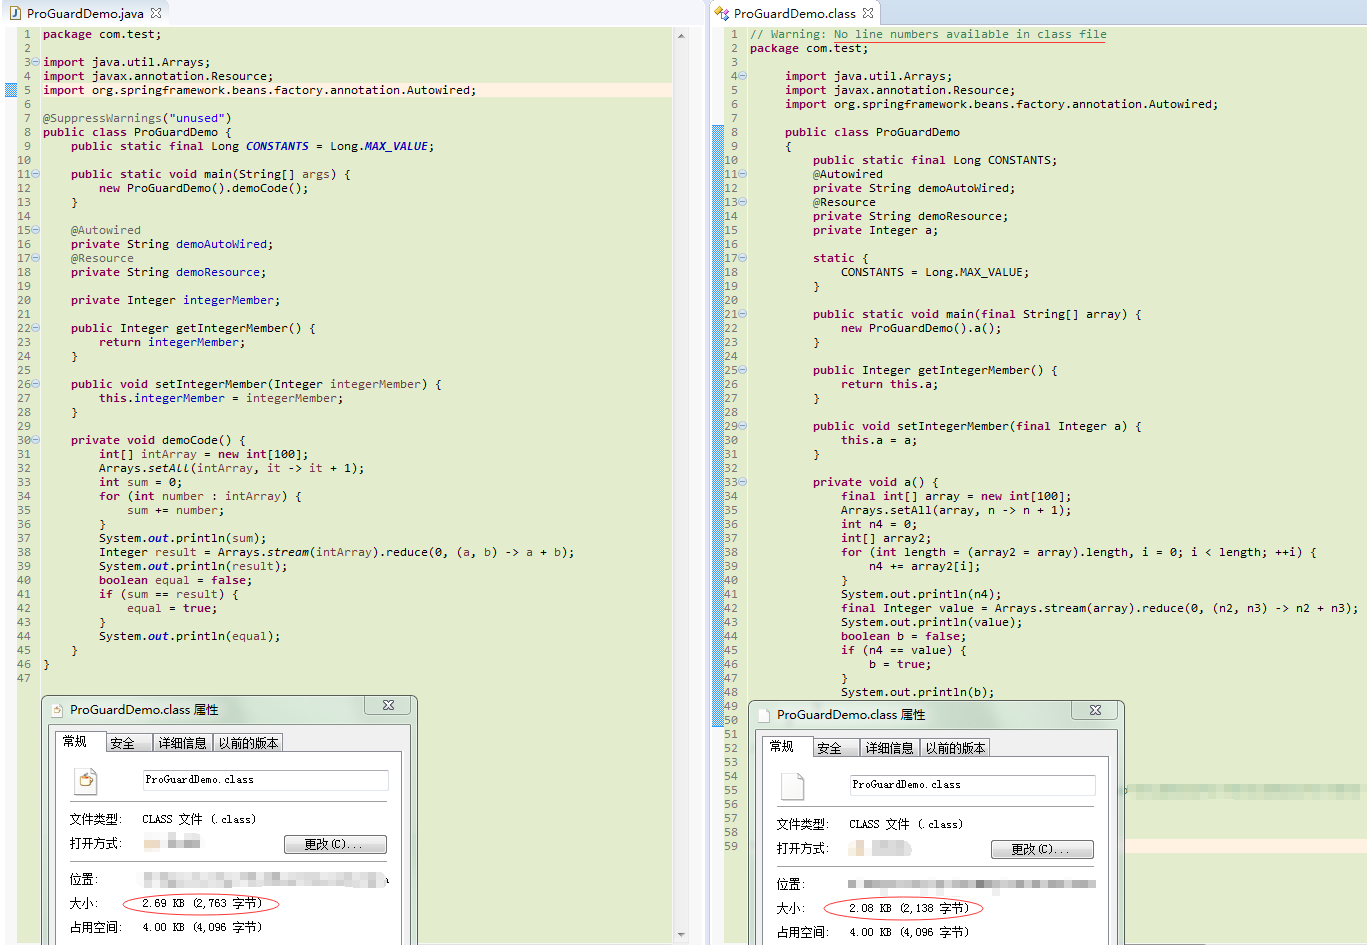Open the 以前的版本 tab in the right properties dialog

point(955,748)
